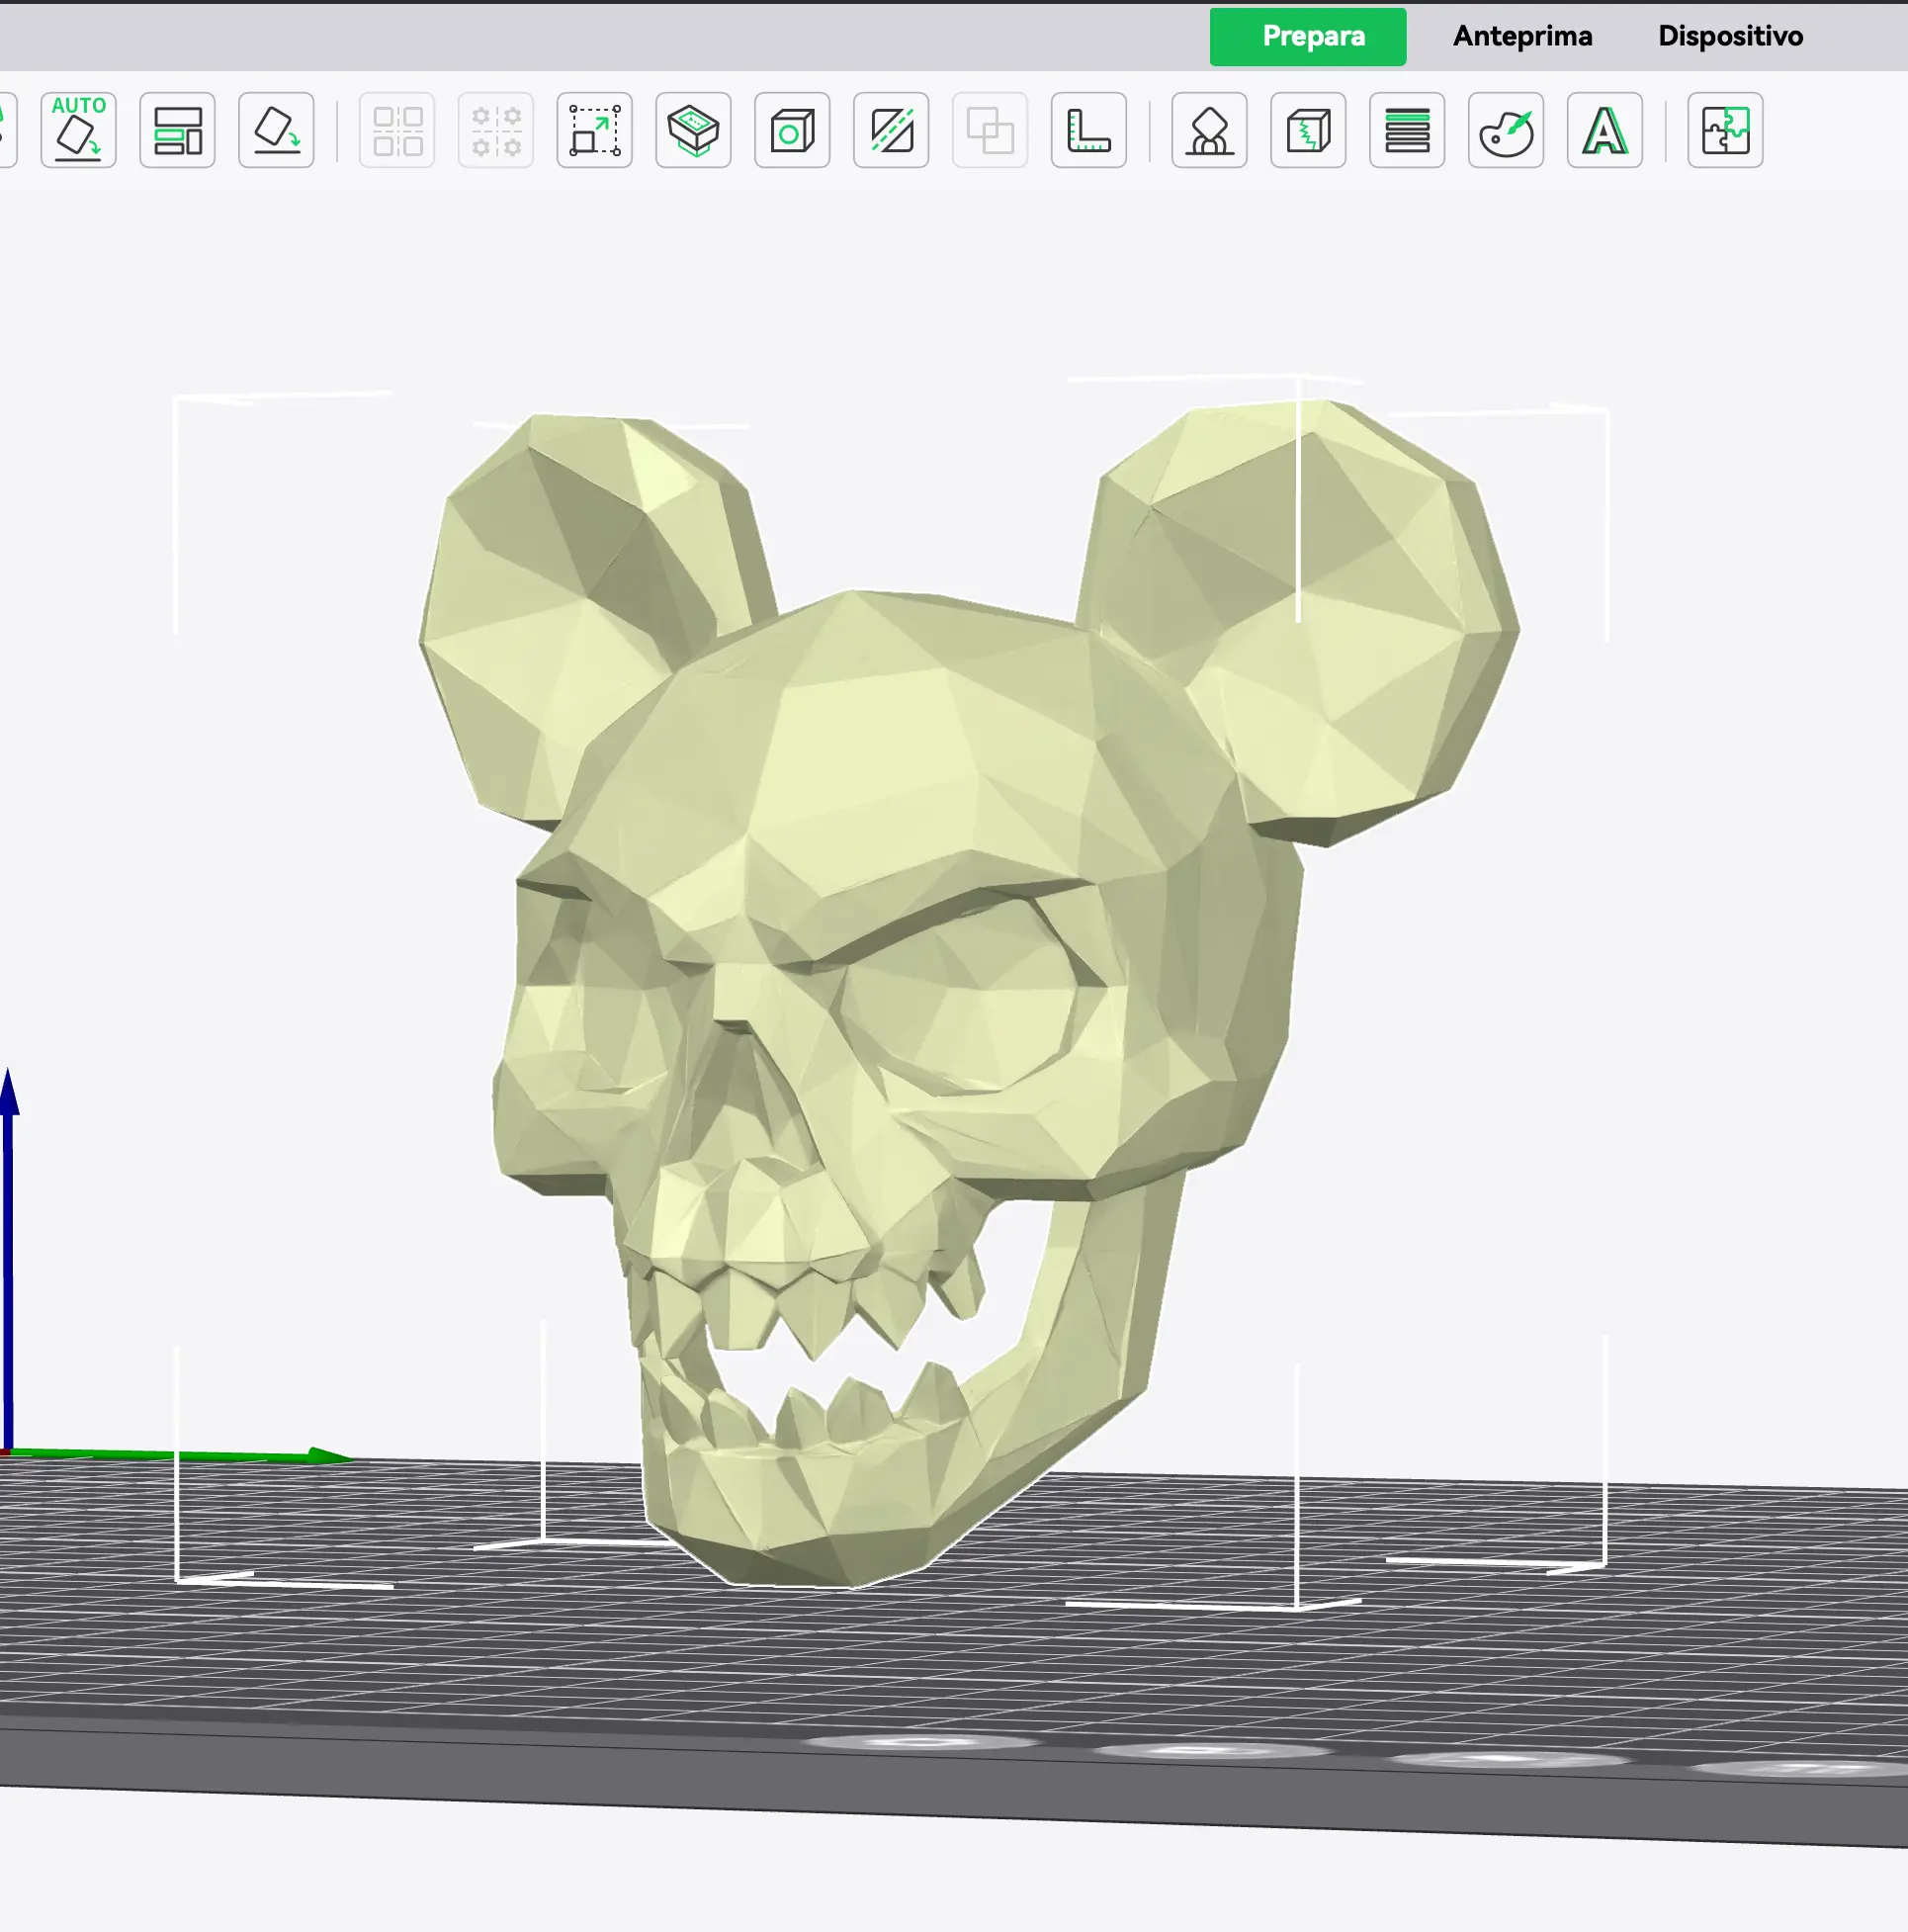Select the orient tool beside arrange

[277, 130]
